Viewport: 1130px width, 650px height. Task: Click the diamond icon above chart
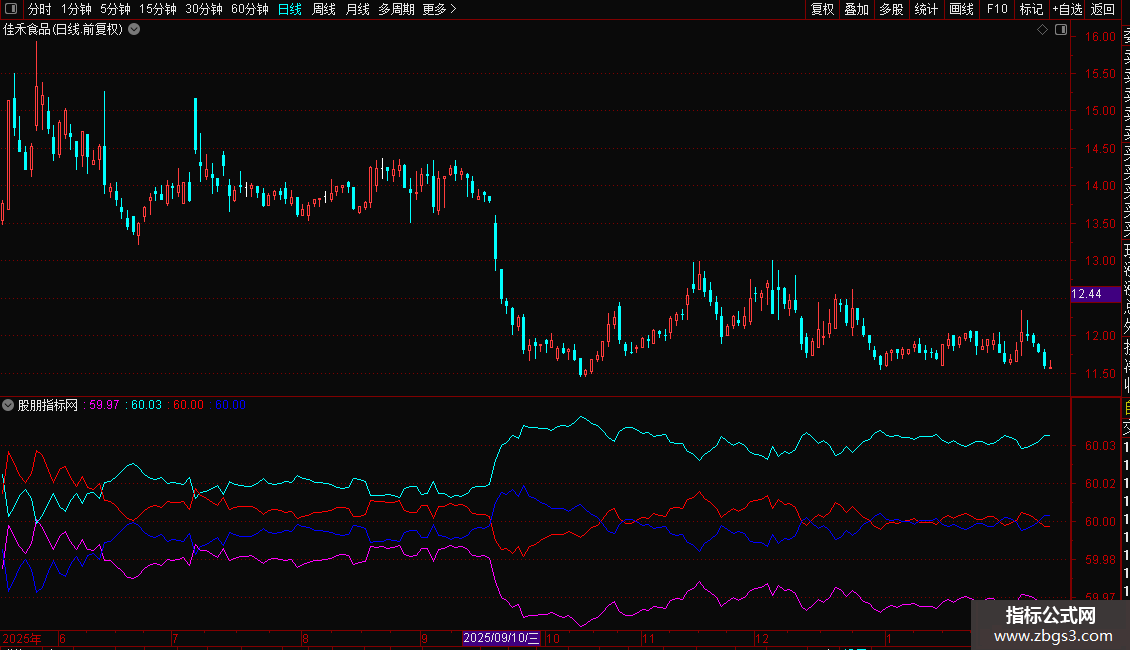pos(1042,30)
